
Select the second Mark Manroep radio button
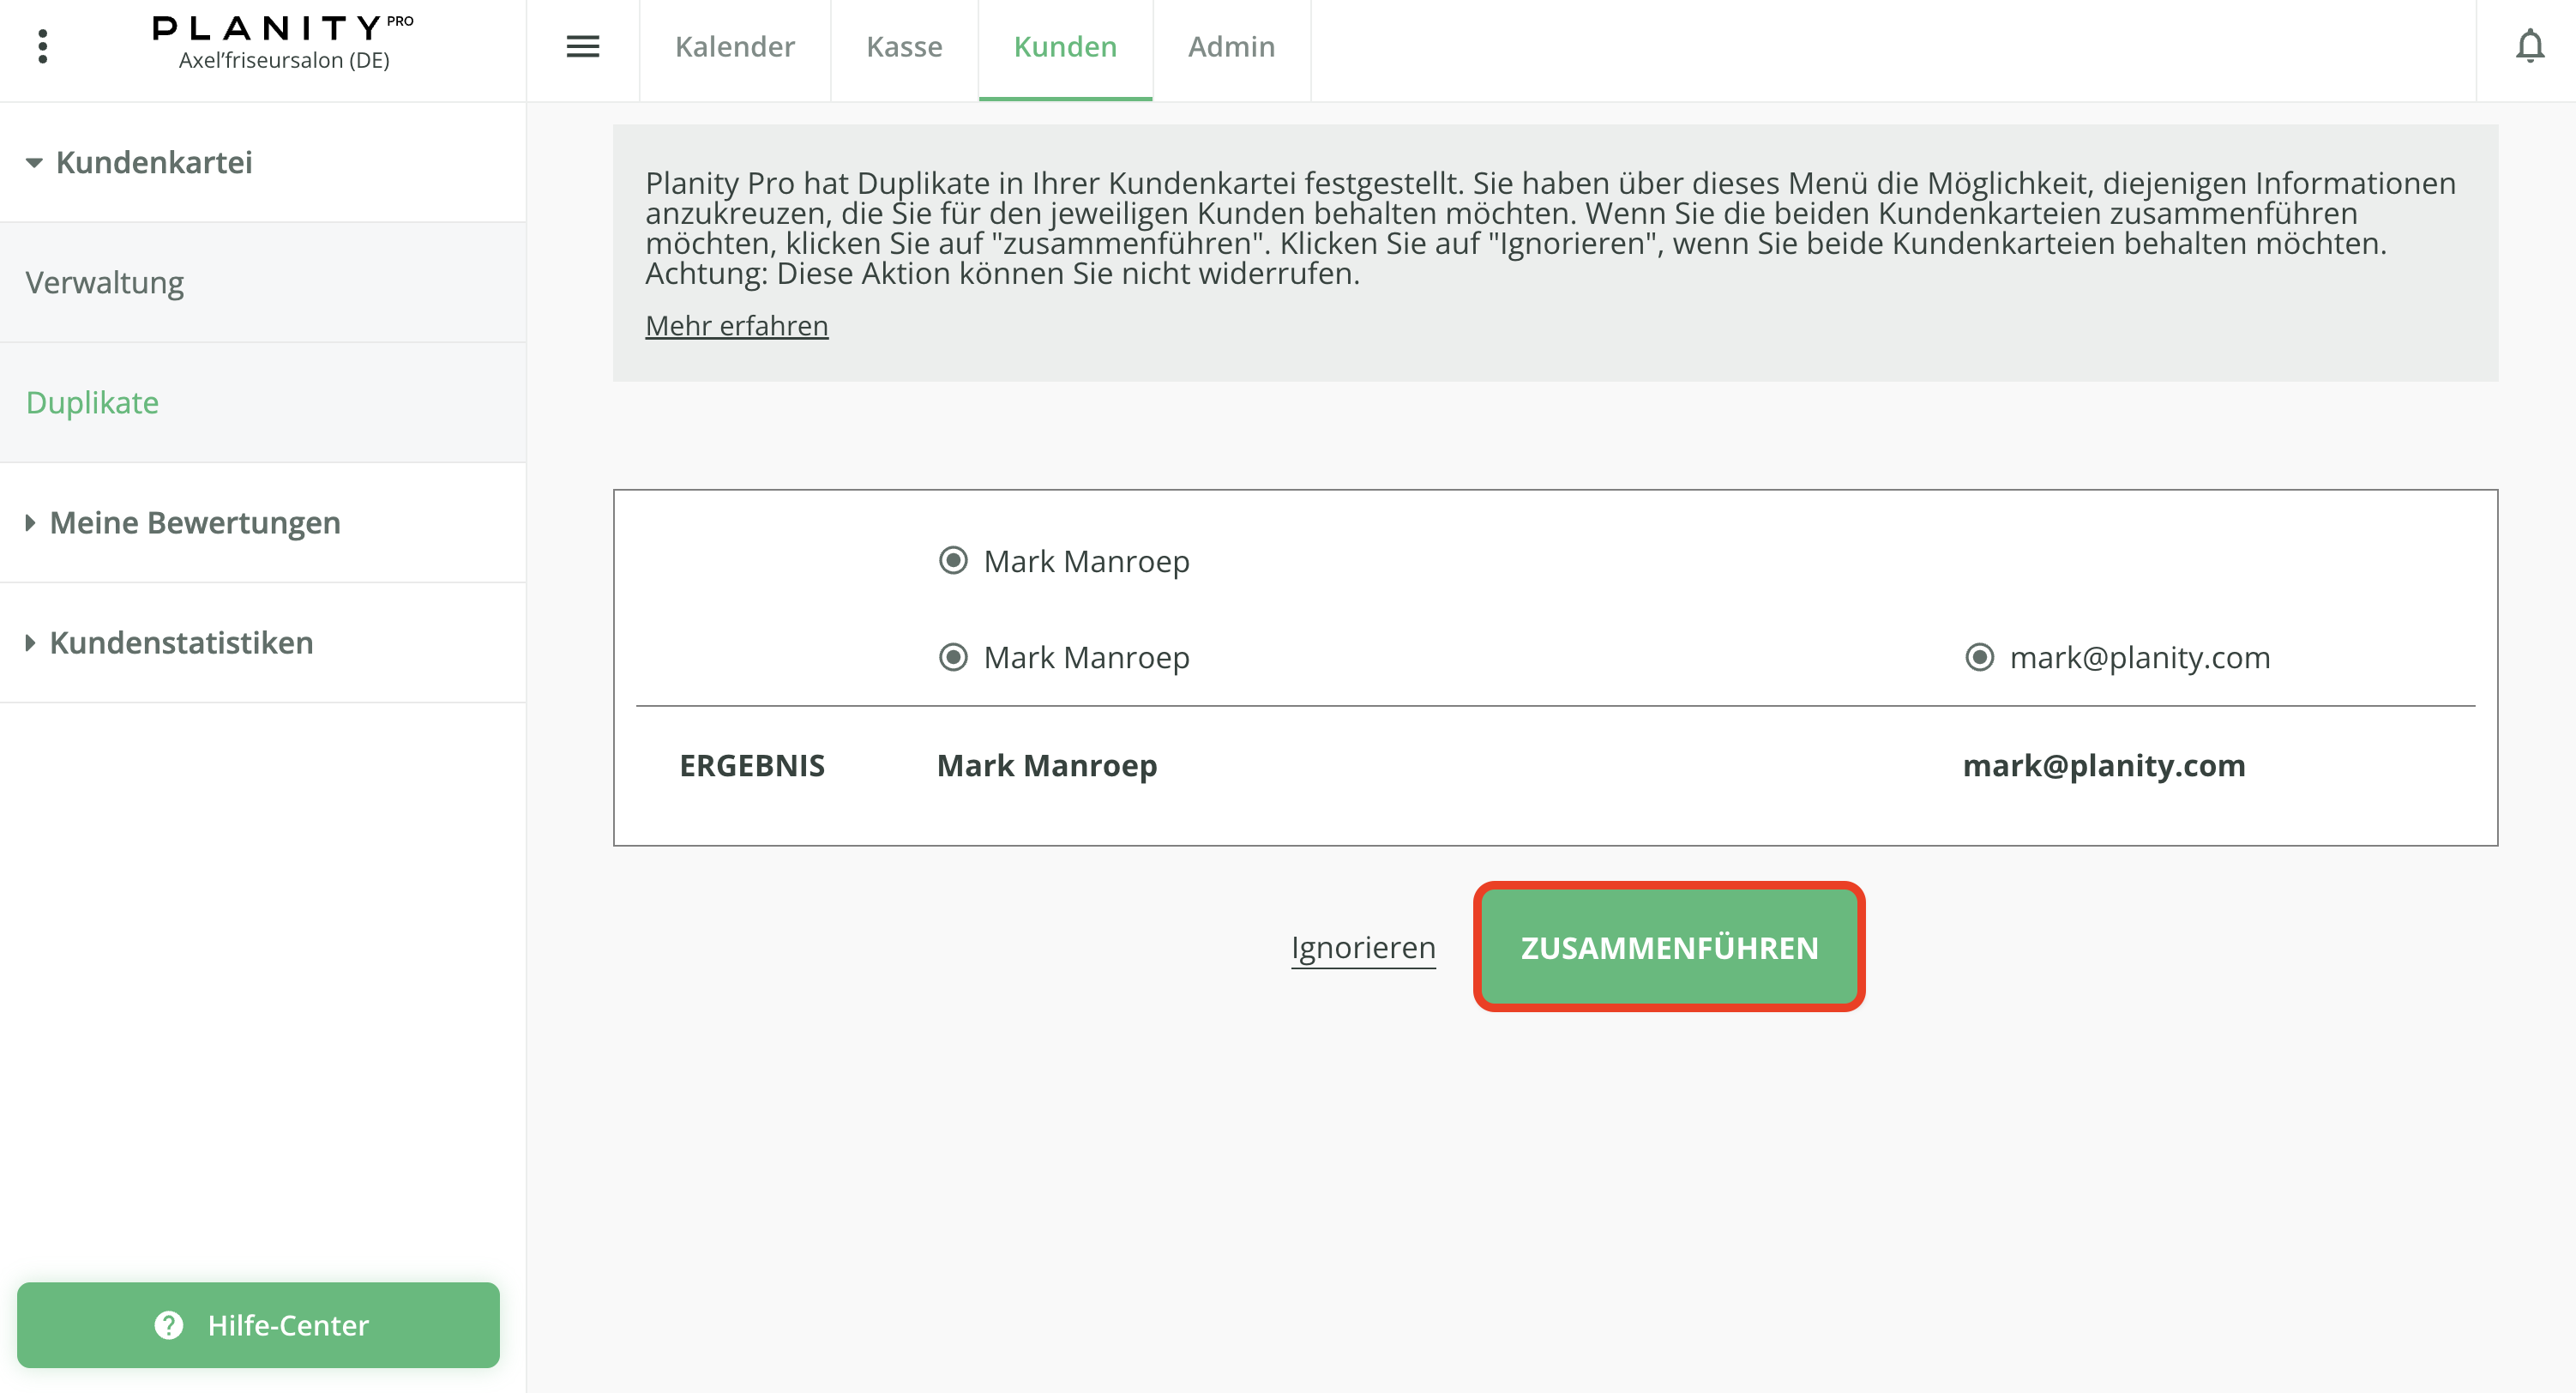click(953, 657)
